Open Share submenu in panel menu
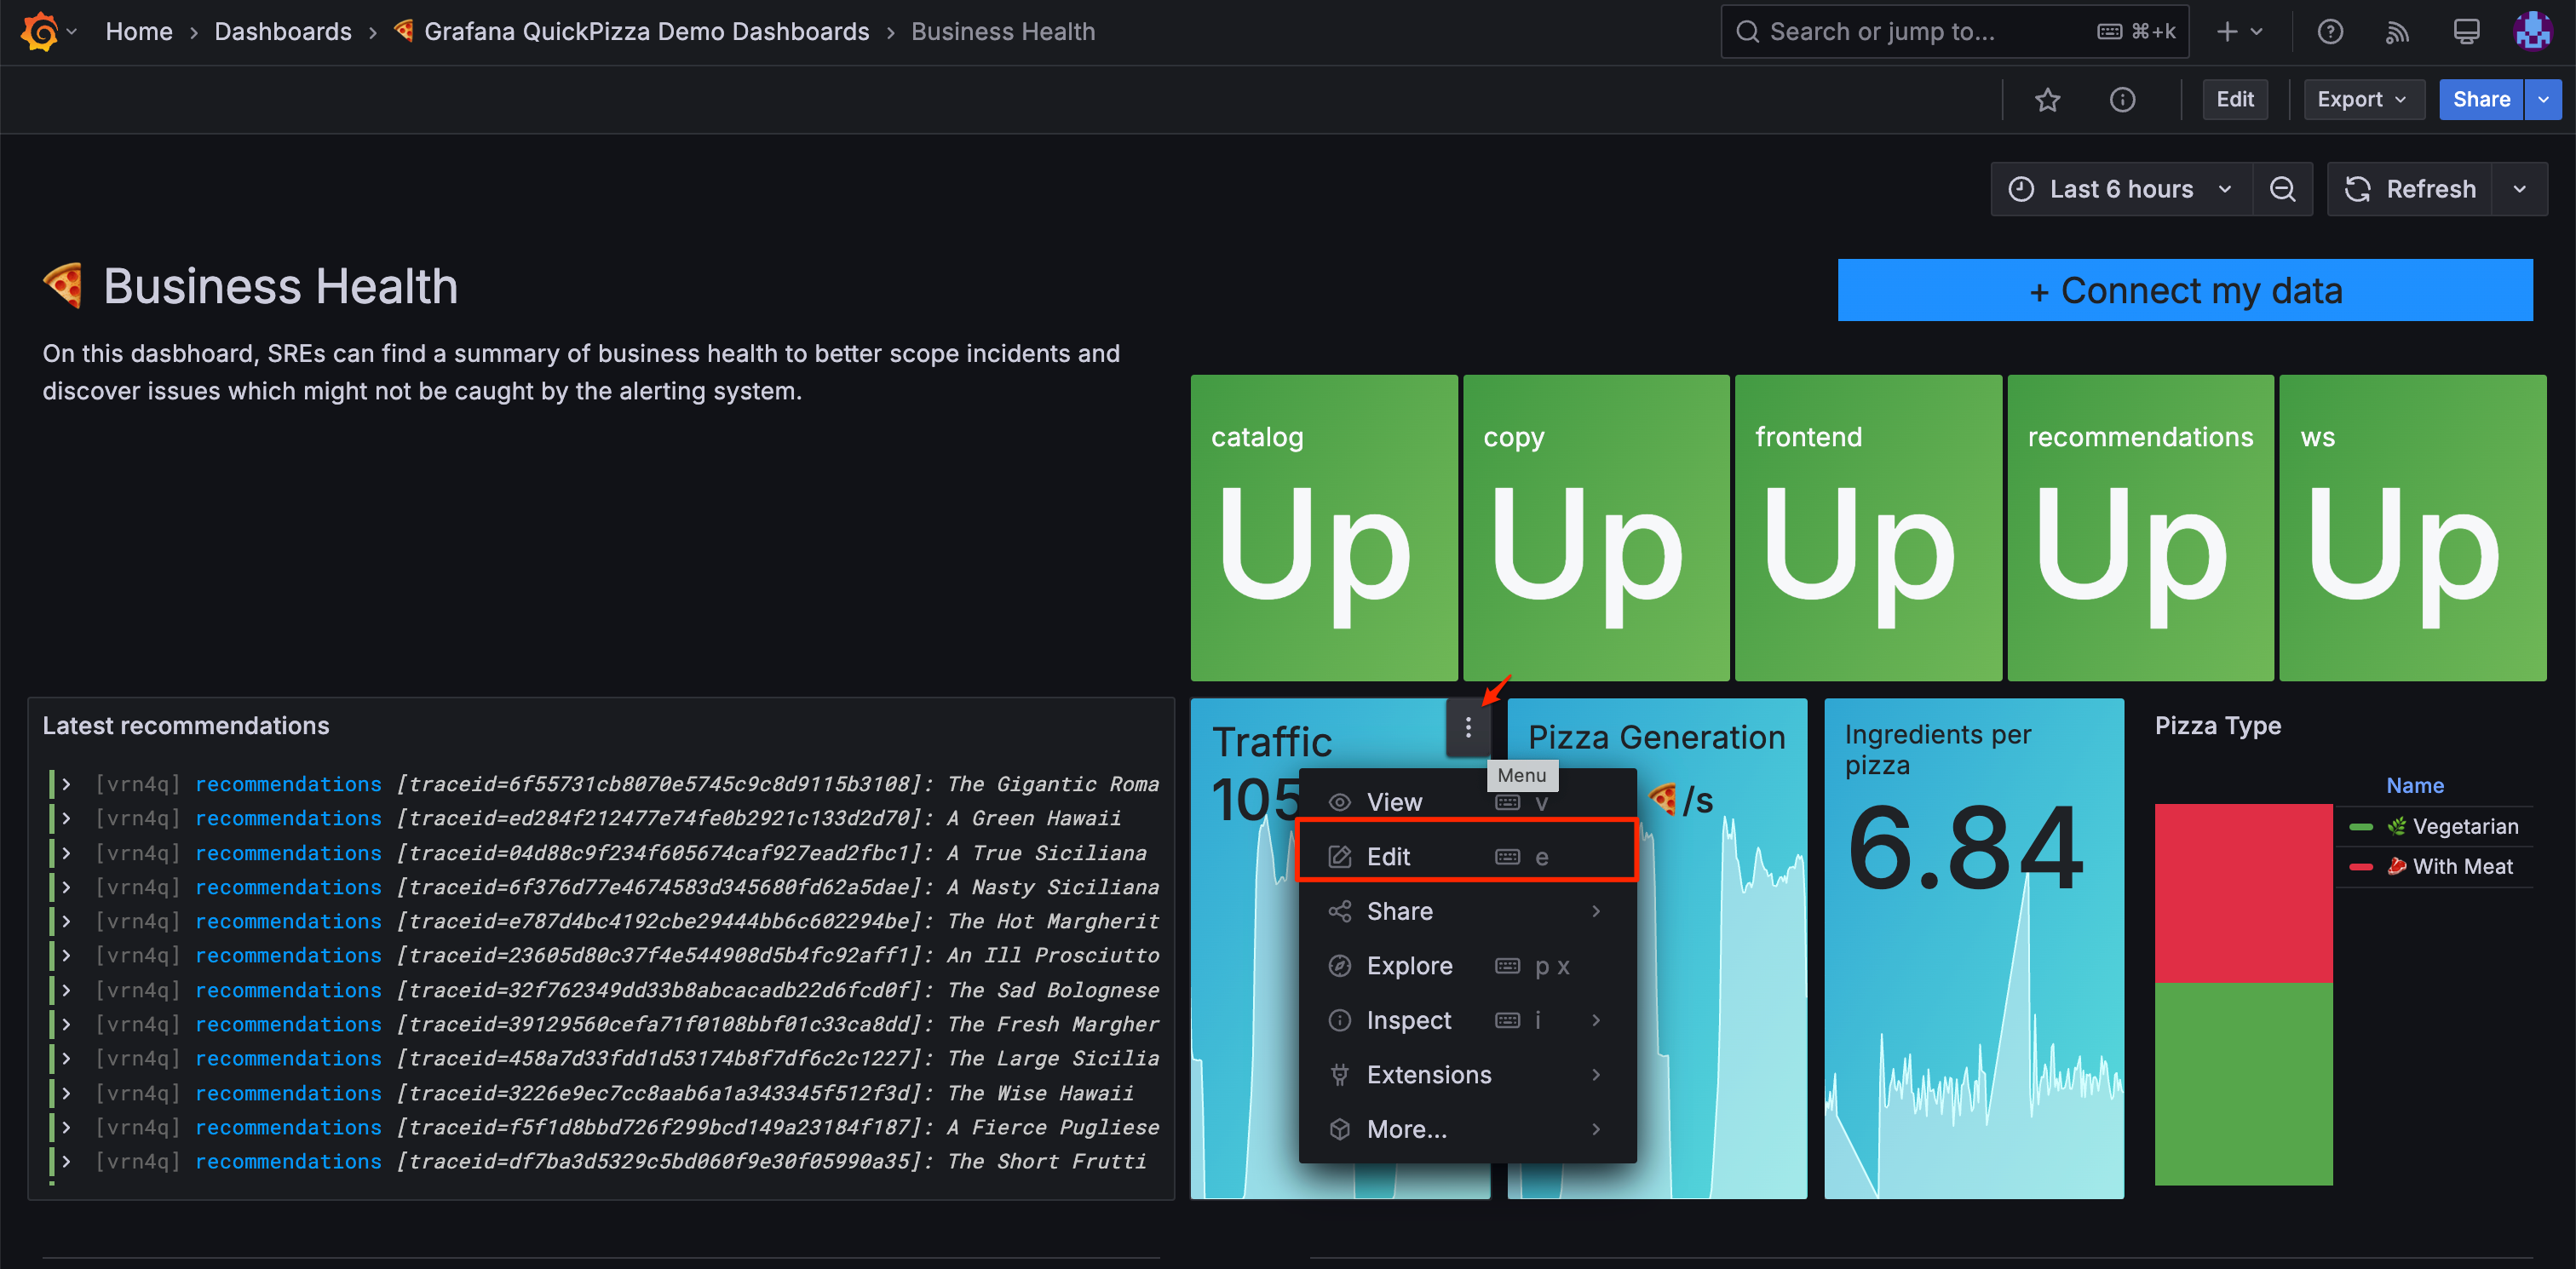The height and width of the screenshot is (1269, 2576). (1466, 912)
